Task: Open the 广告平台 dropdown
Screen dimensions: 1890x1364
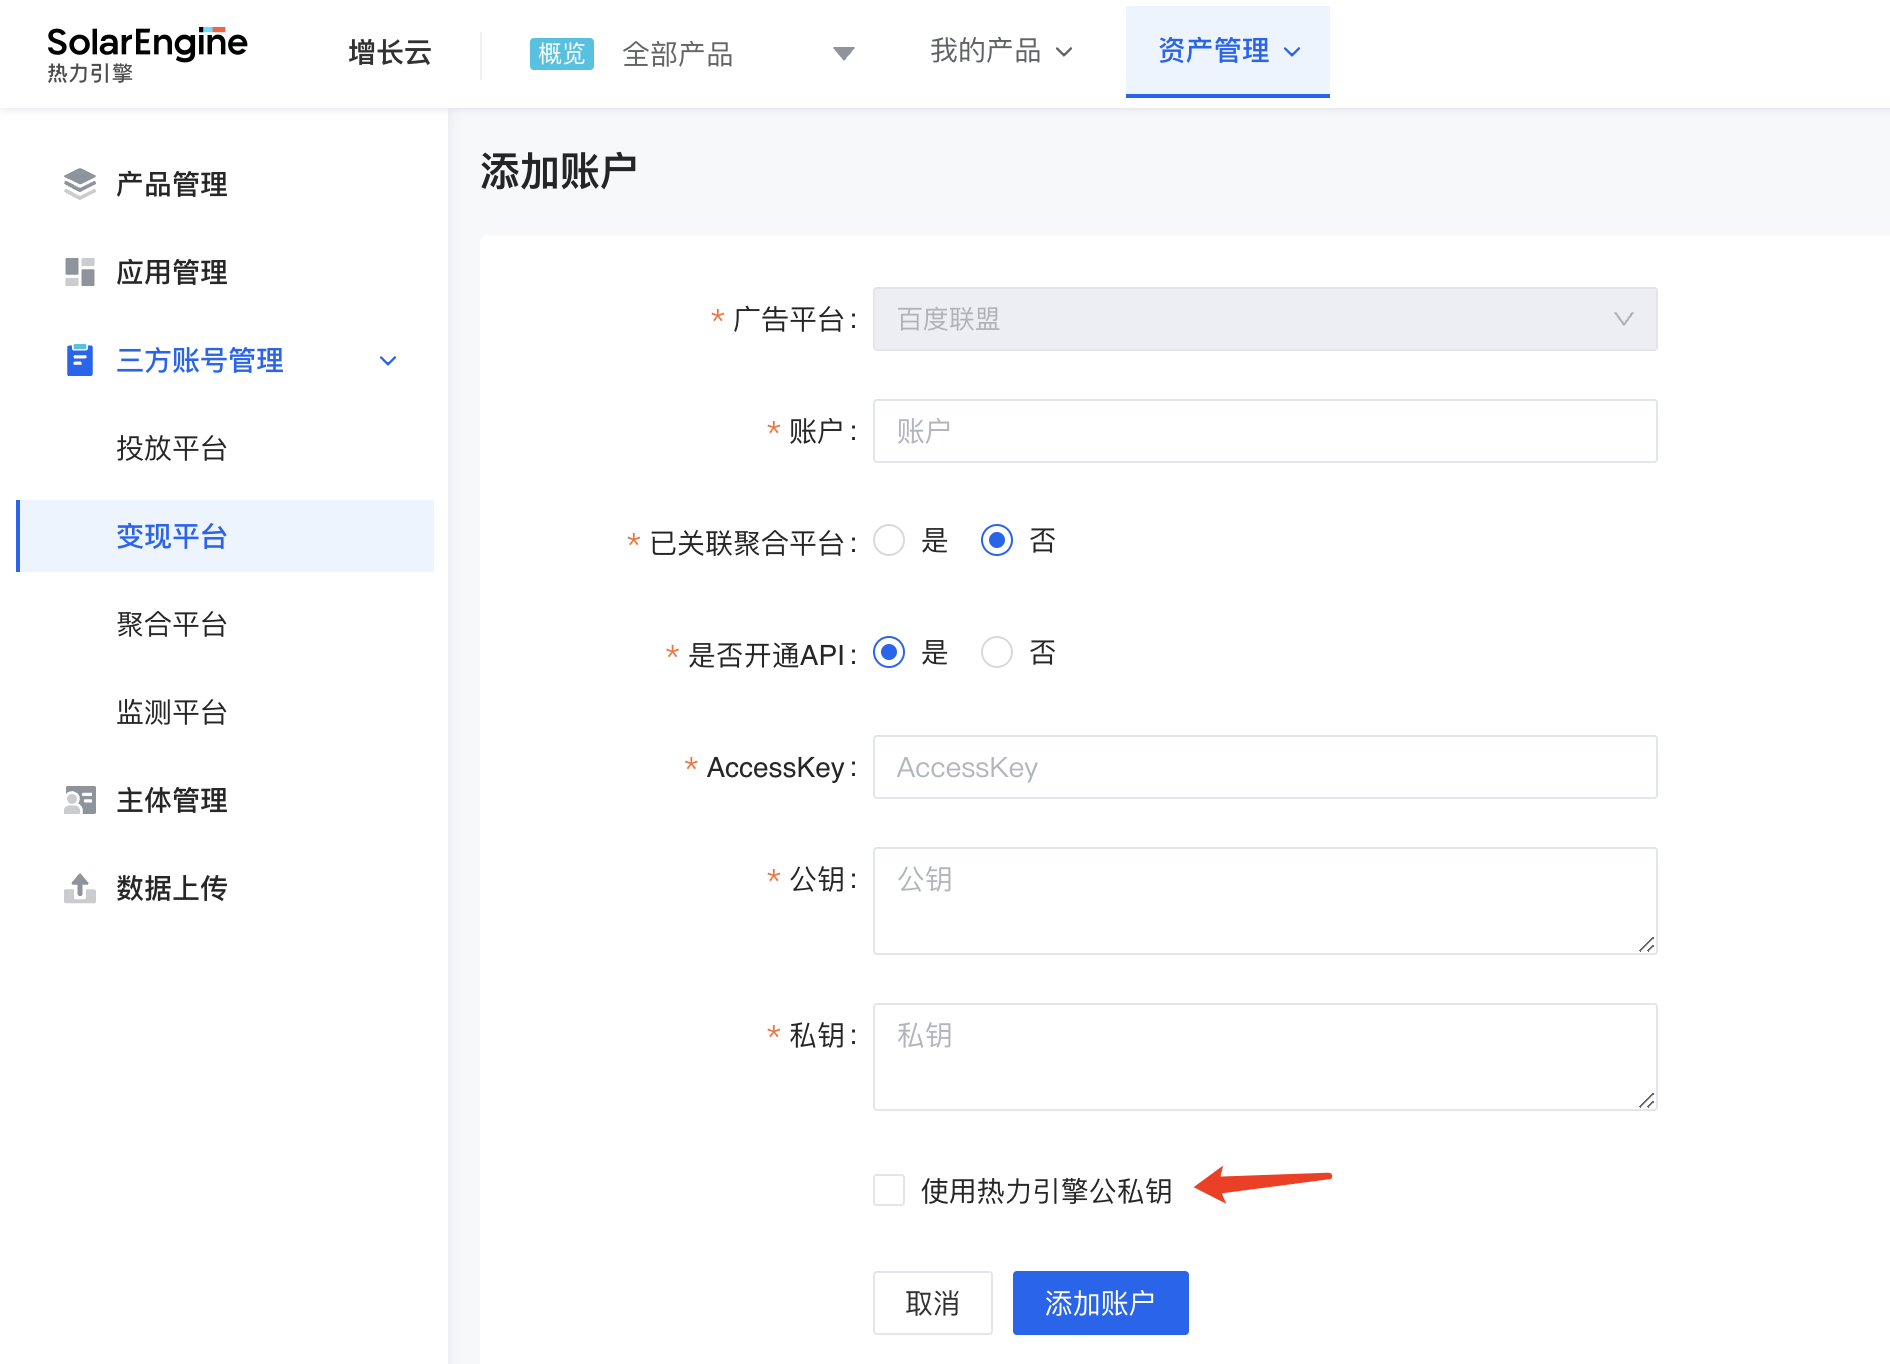Action: tap(1264, 319)
